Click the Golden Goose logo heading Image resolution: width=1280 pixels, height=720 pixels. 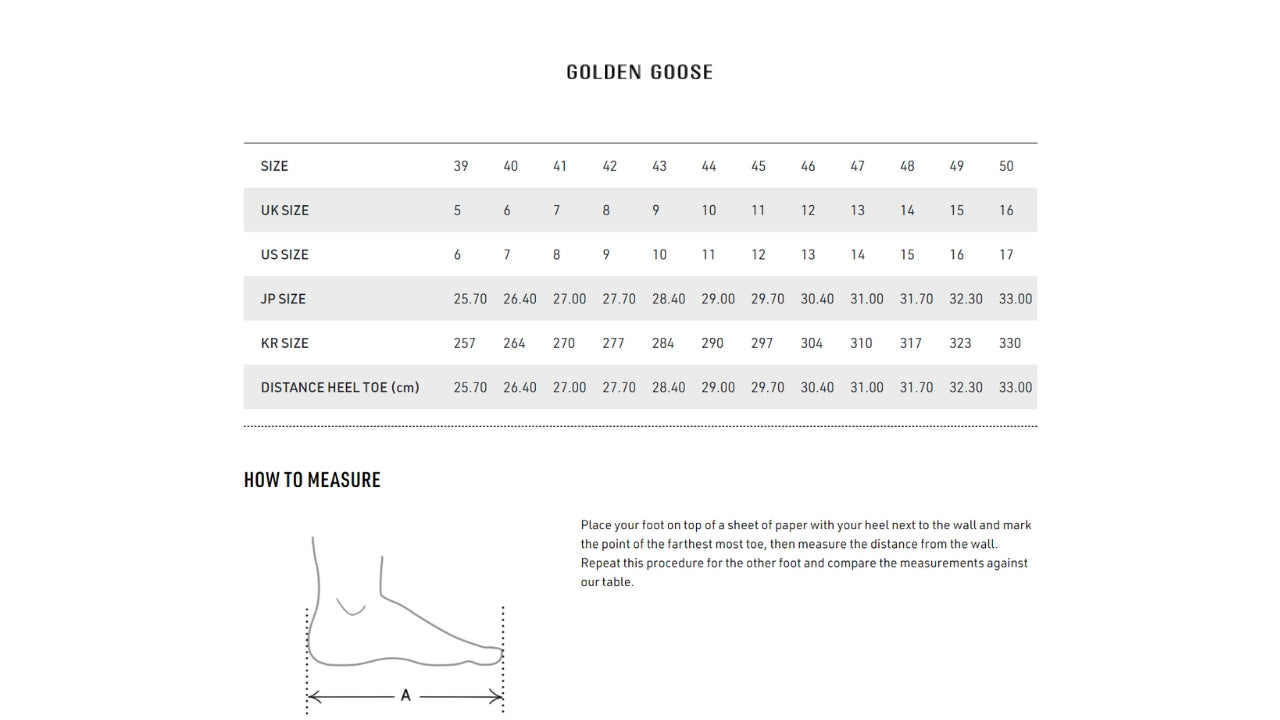pyautogui.click(x=639, y=72)
